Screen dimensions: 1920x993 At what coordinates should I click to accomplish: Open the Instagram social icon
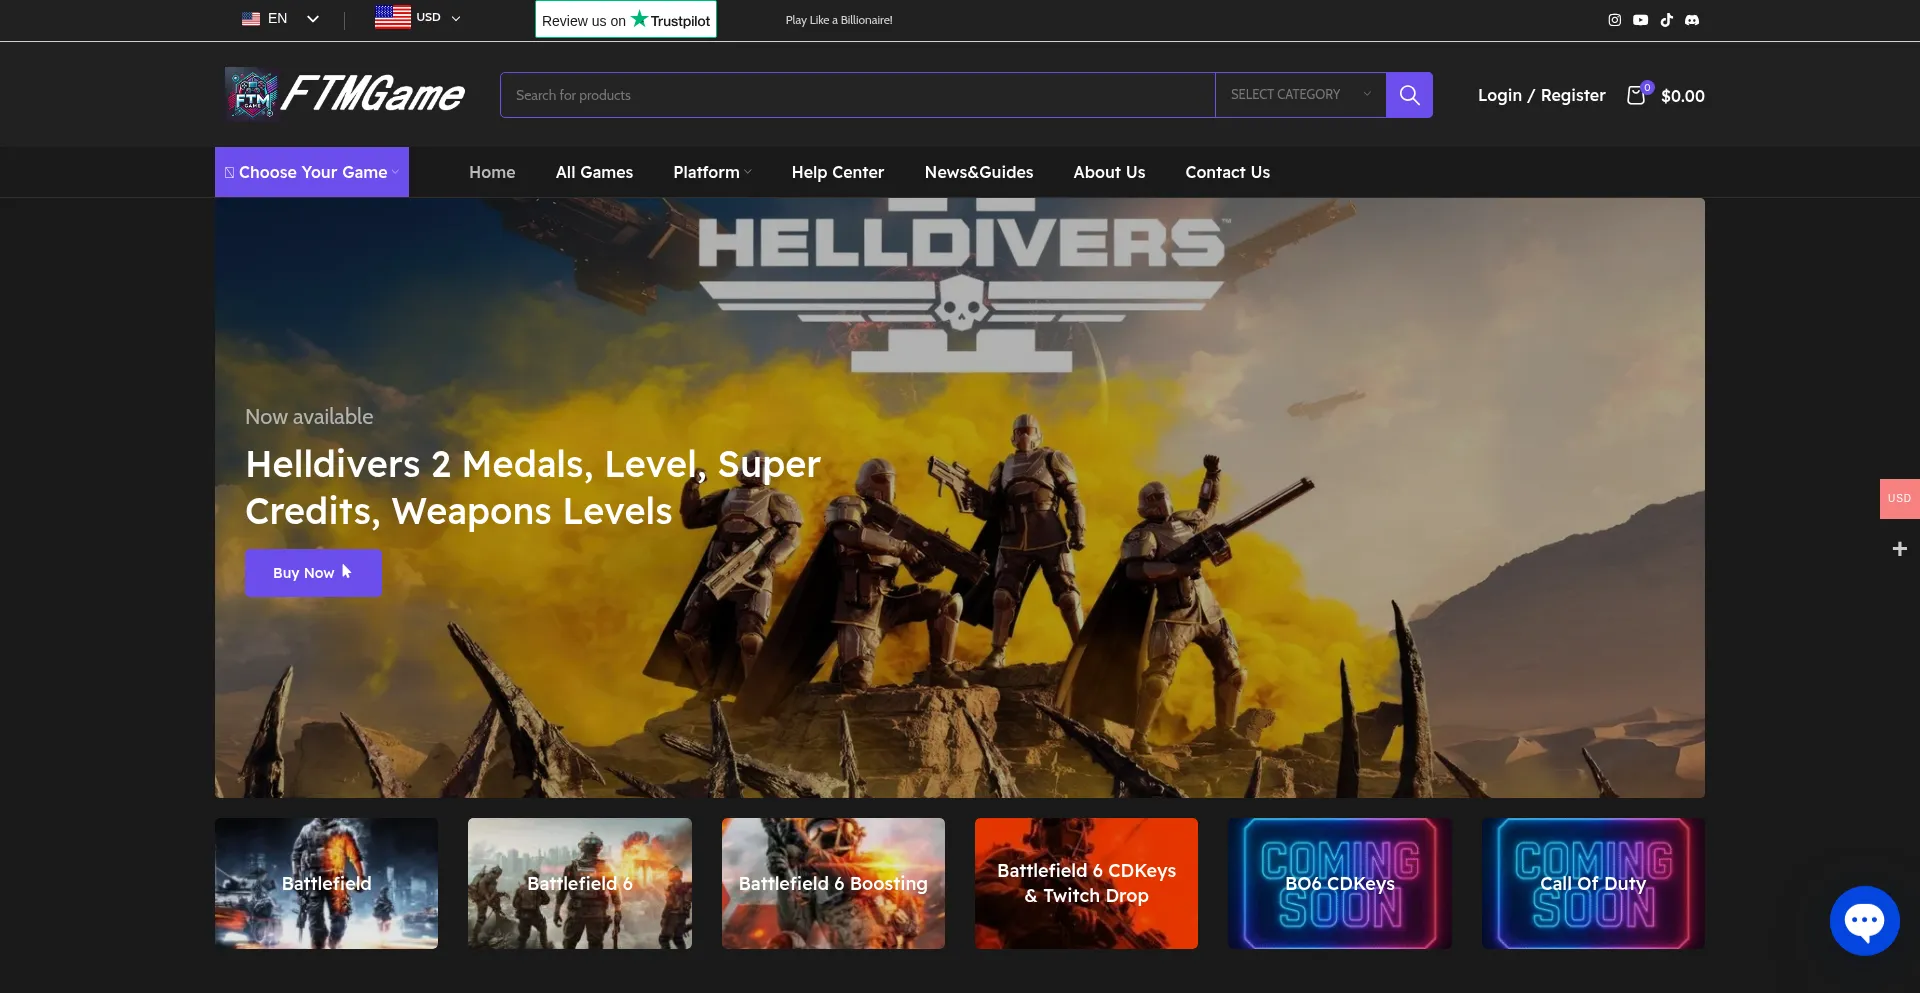pos(1614,20)
